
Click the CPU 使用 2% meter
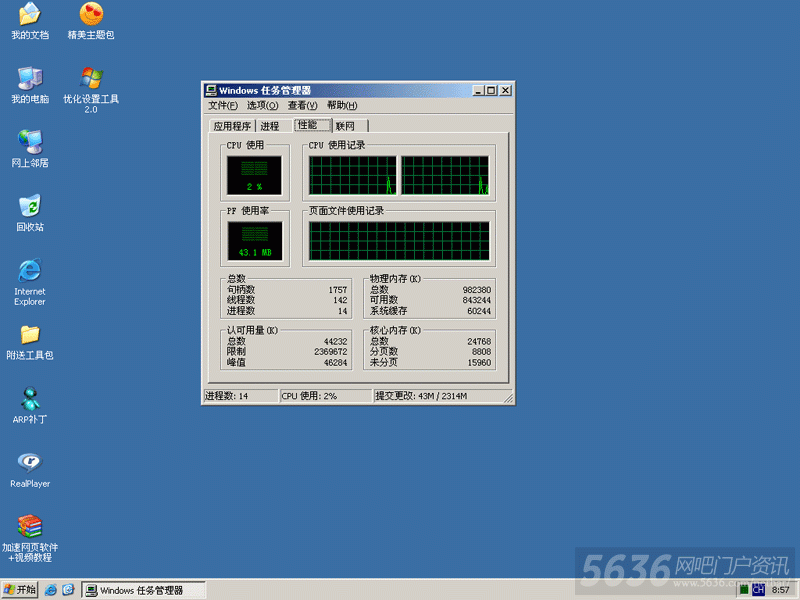(x=254, y=176)
